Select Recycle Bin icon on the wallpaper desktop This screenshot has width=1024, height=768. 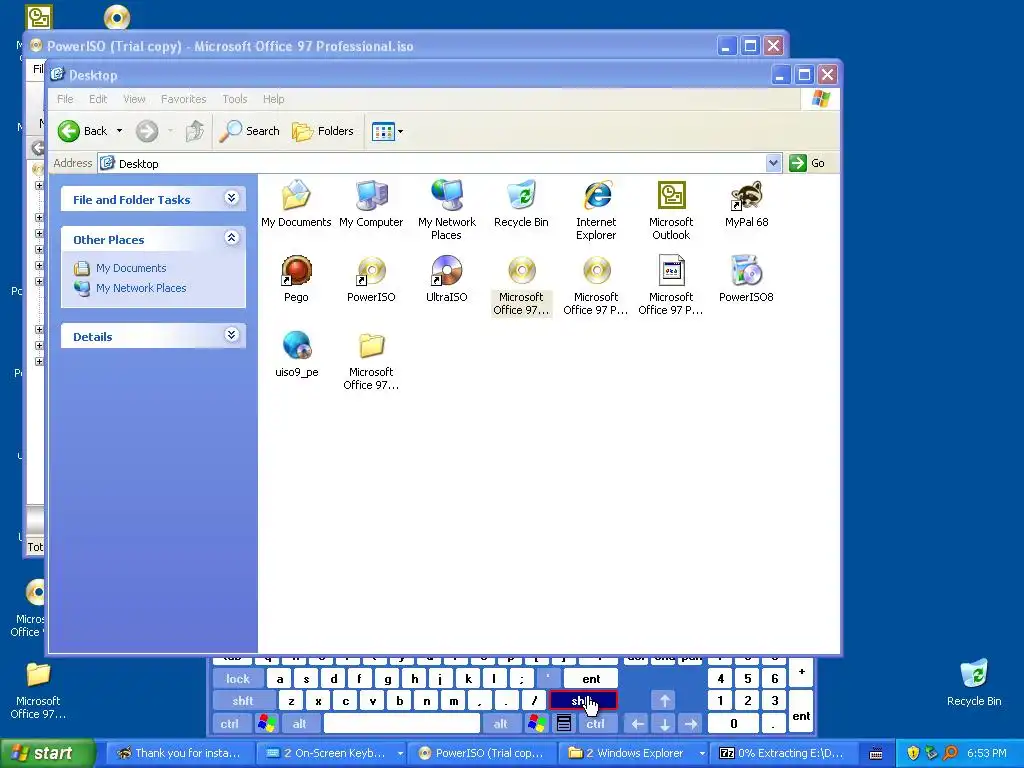click(x=974, y=683)
